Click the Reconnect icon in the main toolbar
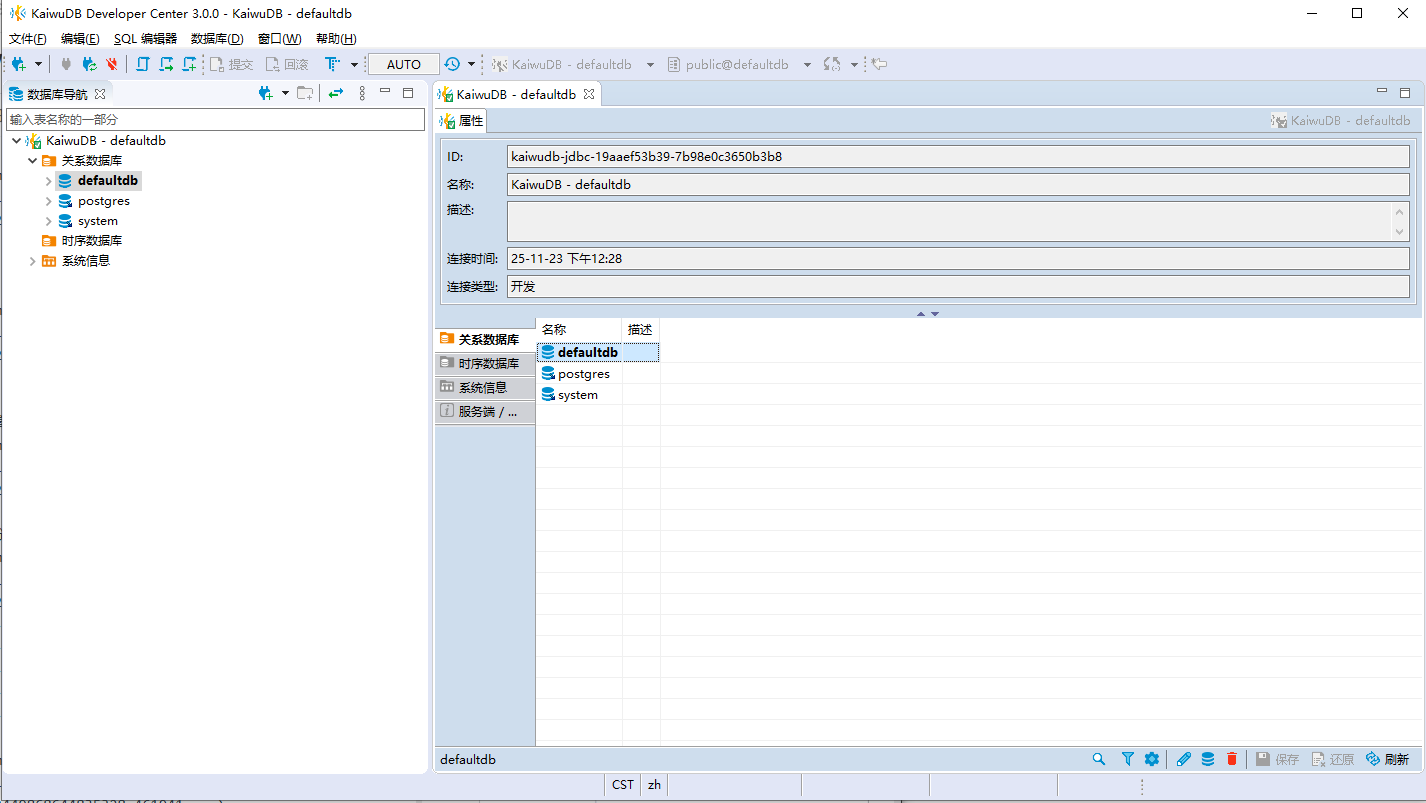1426x803 pixels. (x=89, y=64)
